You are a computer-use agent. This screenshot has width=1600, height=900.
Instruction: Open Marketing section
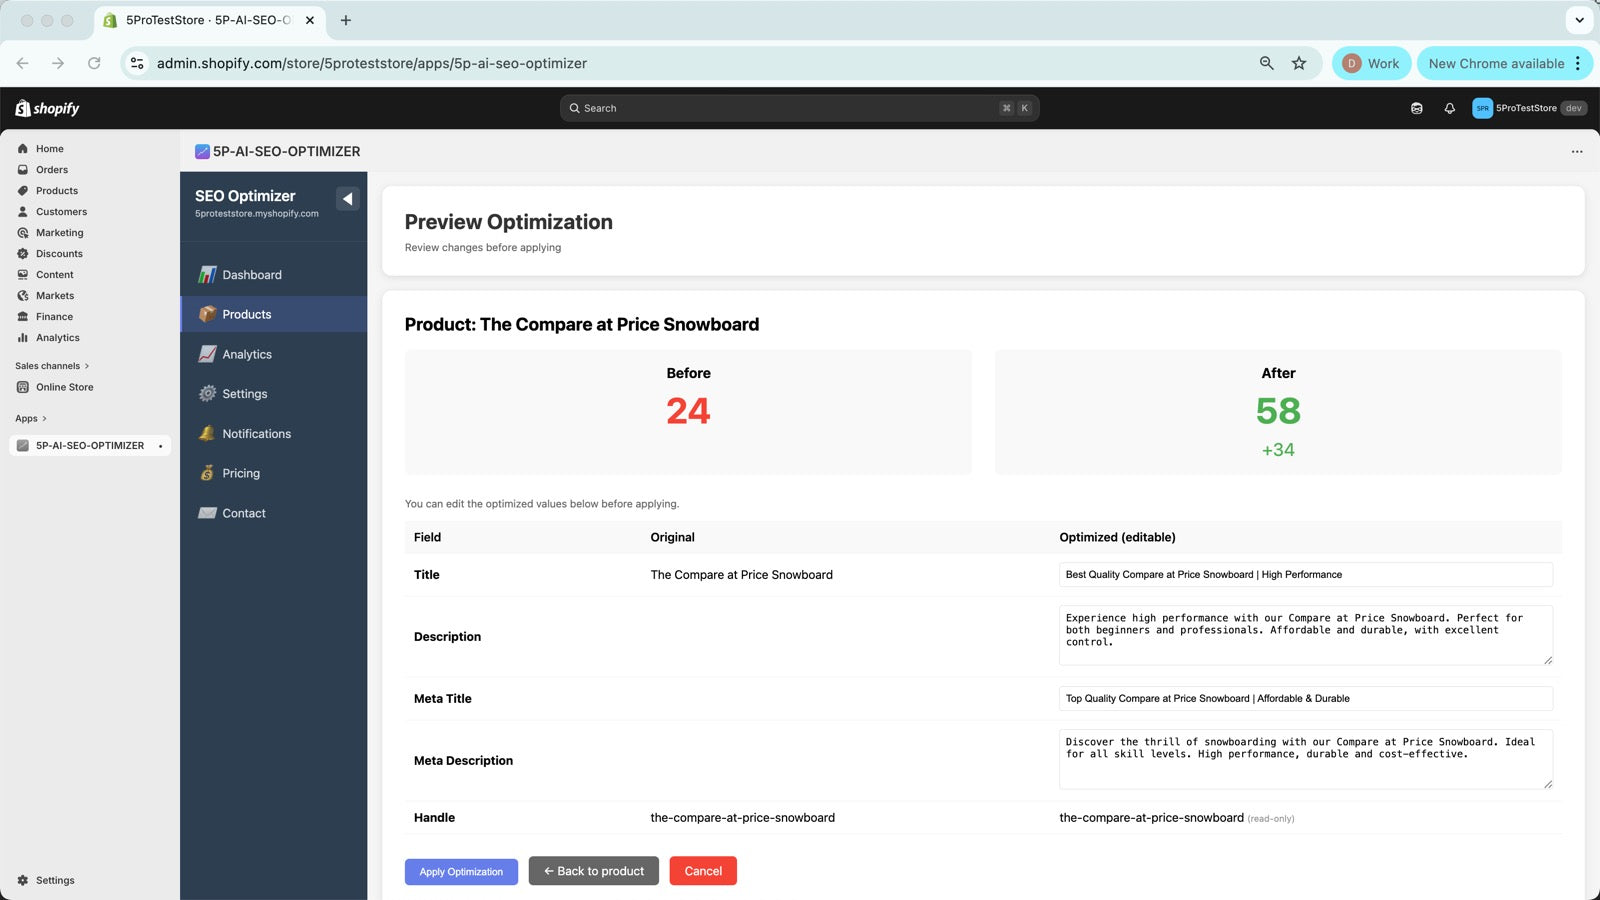[x=59, y=233]
